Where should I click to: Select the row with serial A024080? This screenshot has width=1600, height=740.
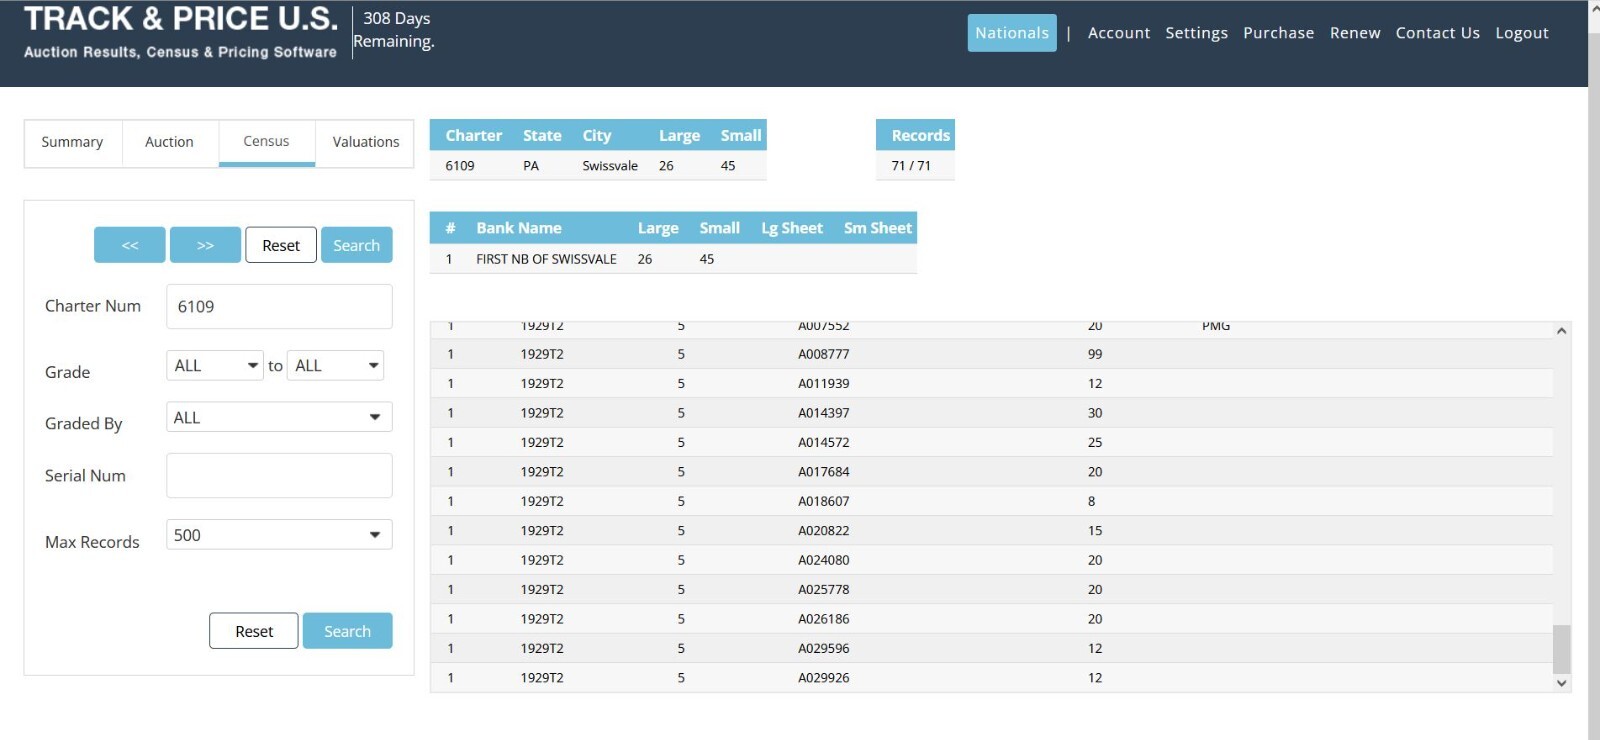(991, 560)
